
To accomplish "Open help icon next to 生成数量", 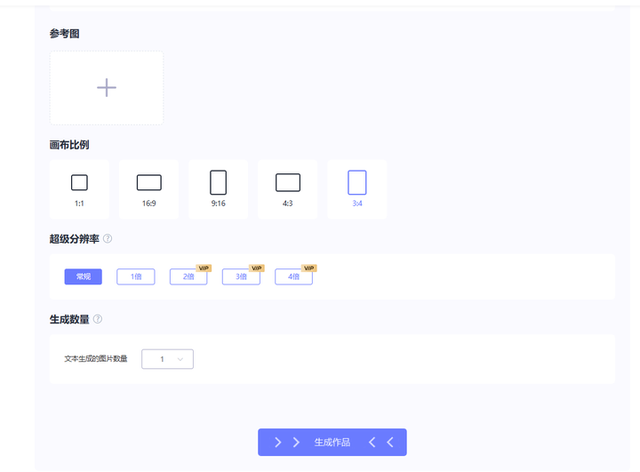I will (x=98, y=319).
